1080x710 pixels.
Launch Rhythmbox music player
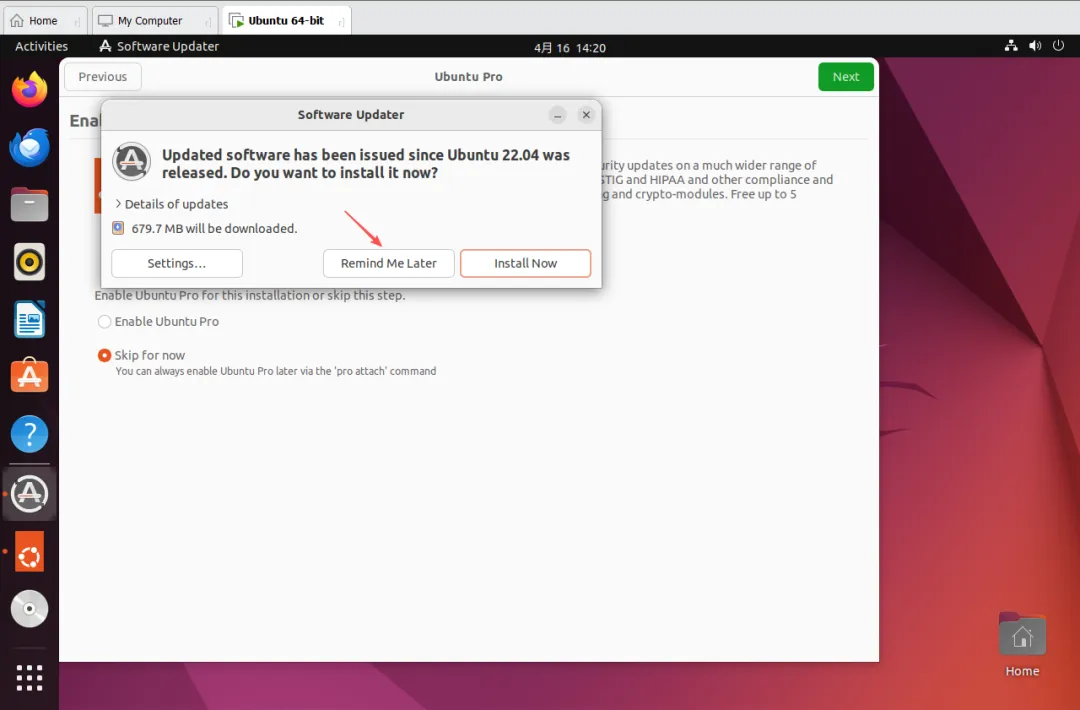pyautogui.click(x=30, y=262)
